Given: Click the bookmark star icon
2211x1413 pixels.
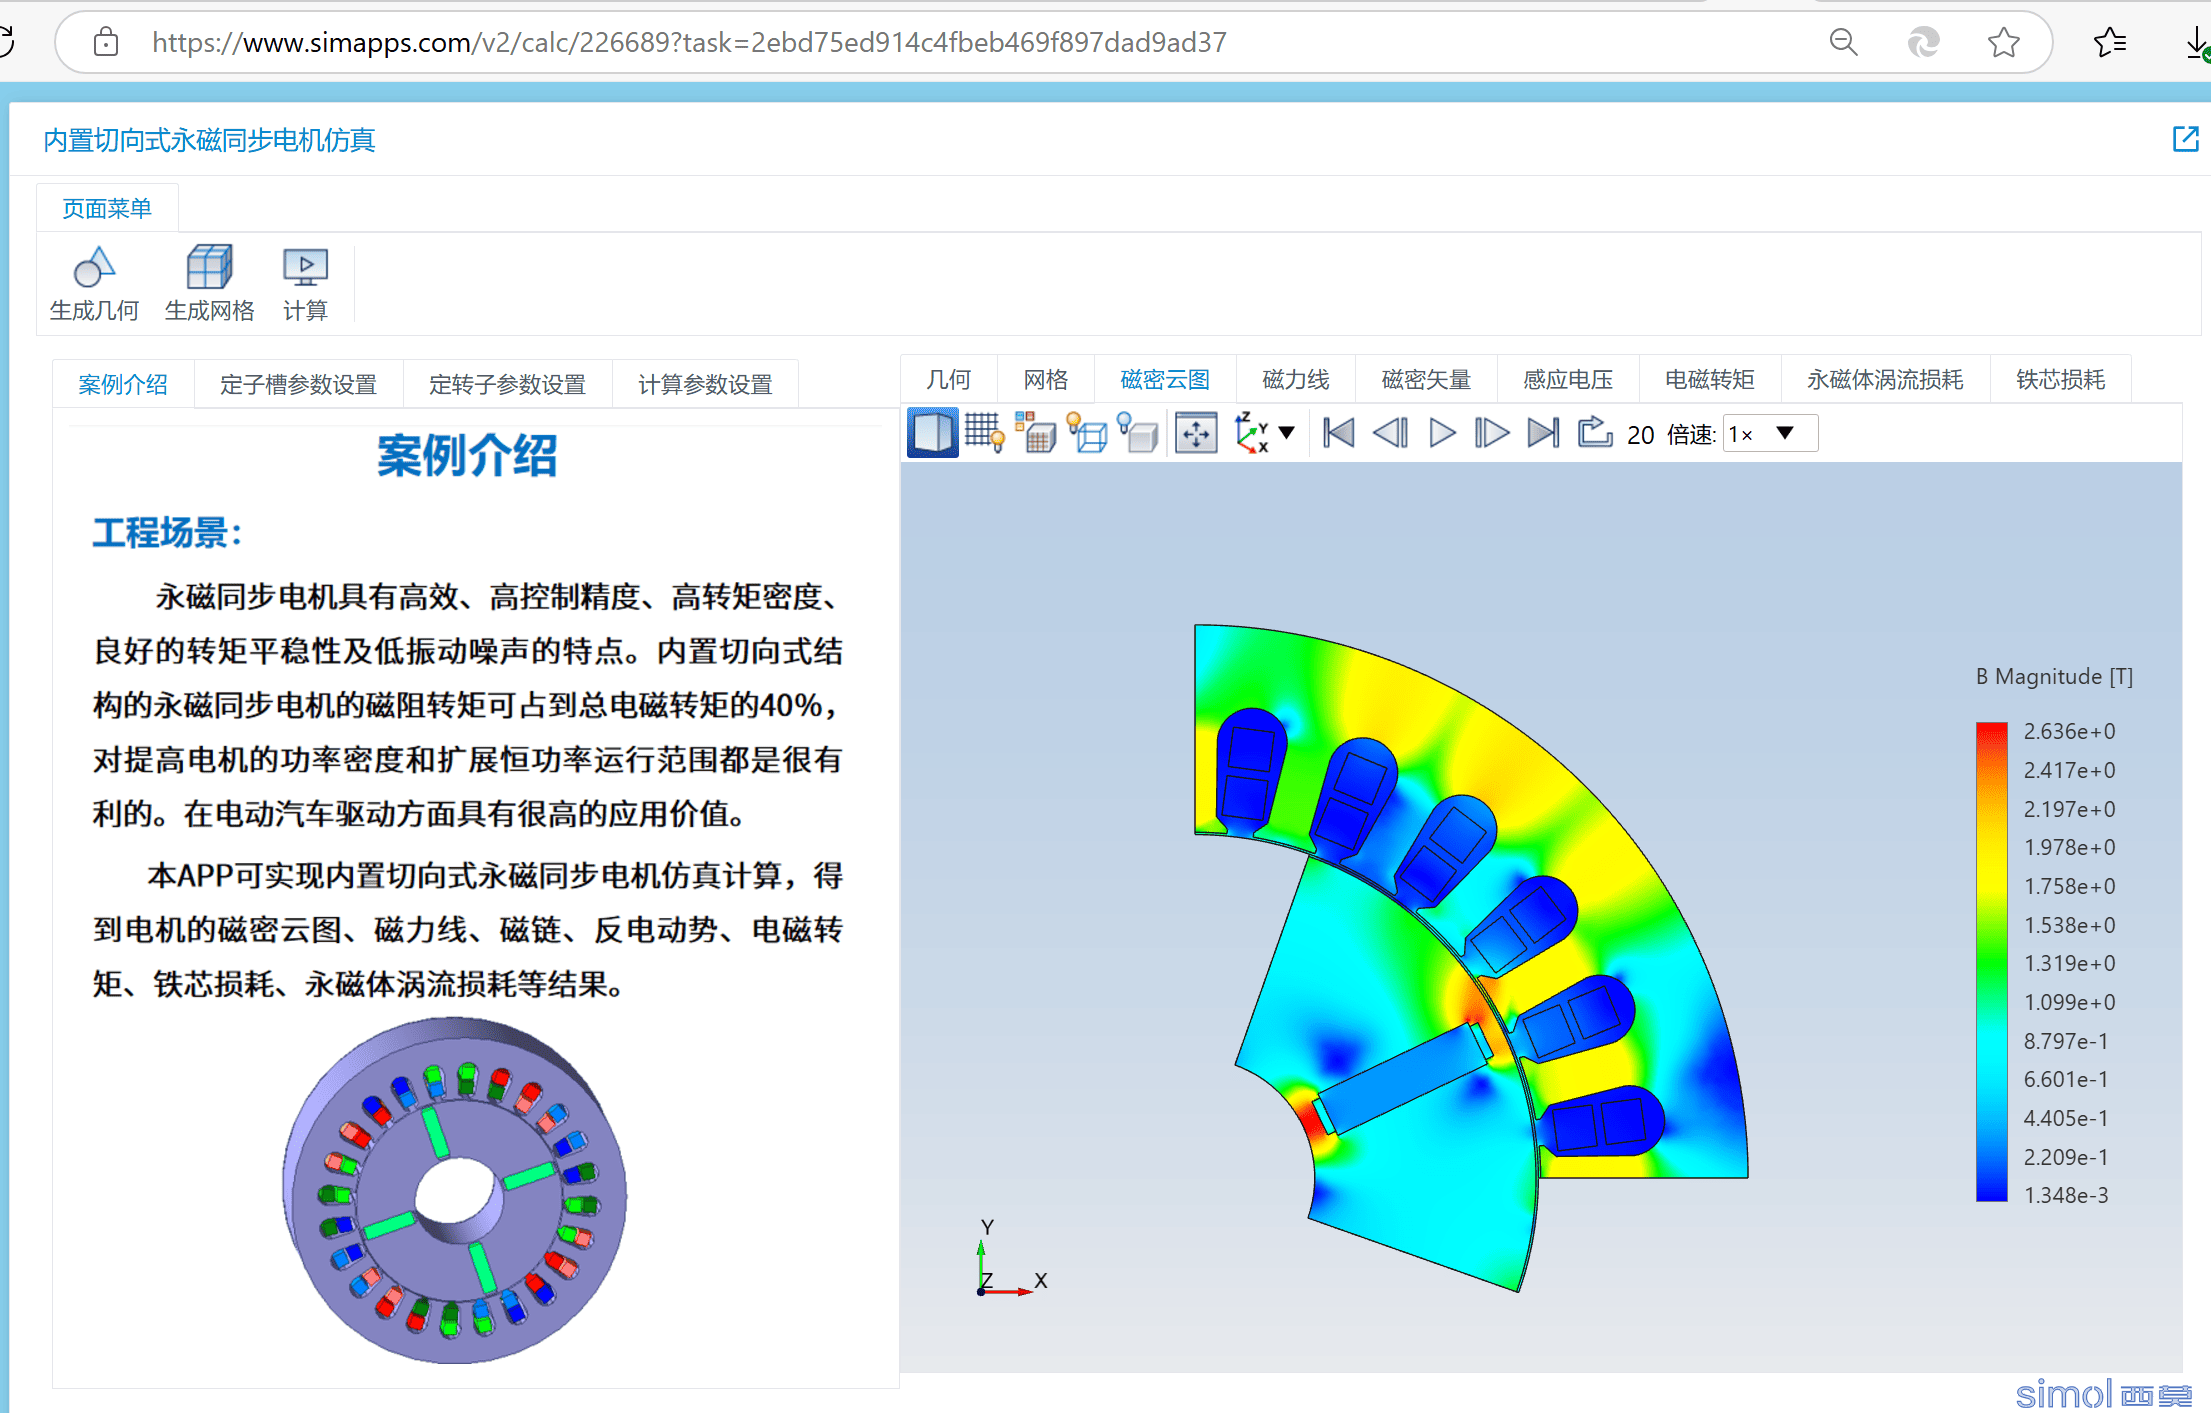Looking at the screenshot, I should tap(2003, 42).
